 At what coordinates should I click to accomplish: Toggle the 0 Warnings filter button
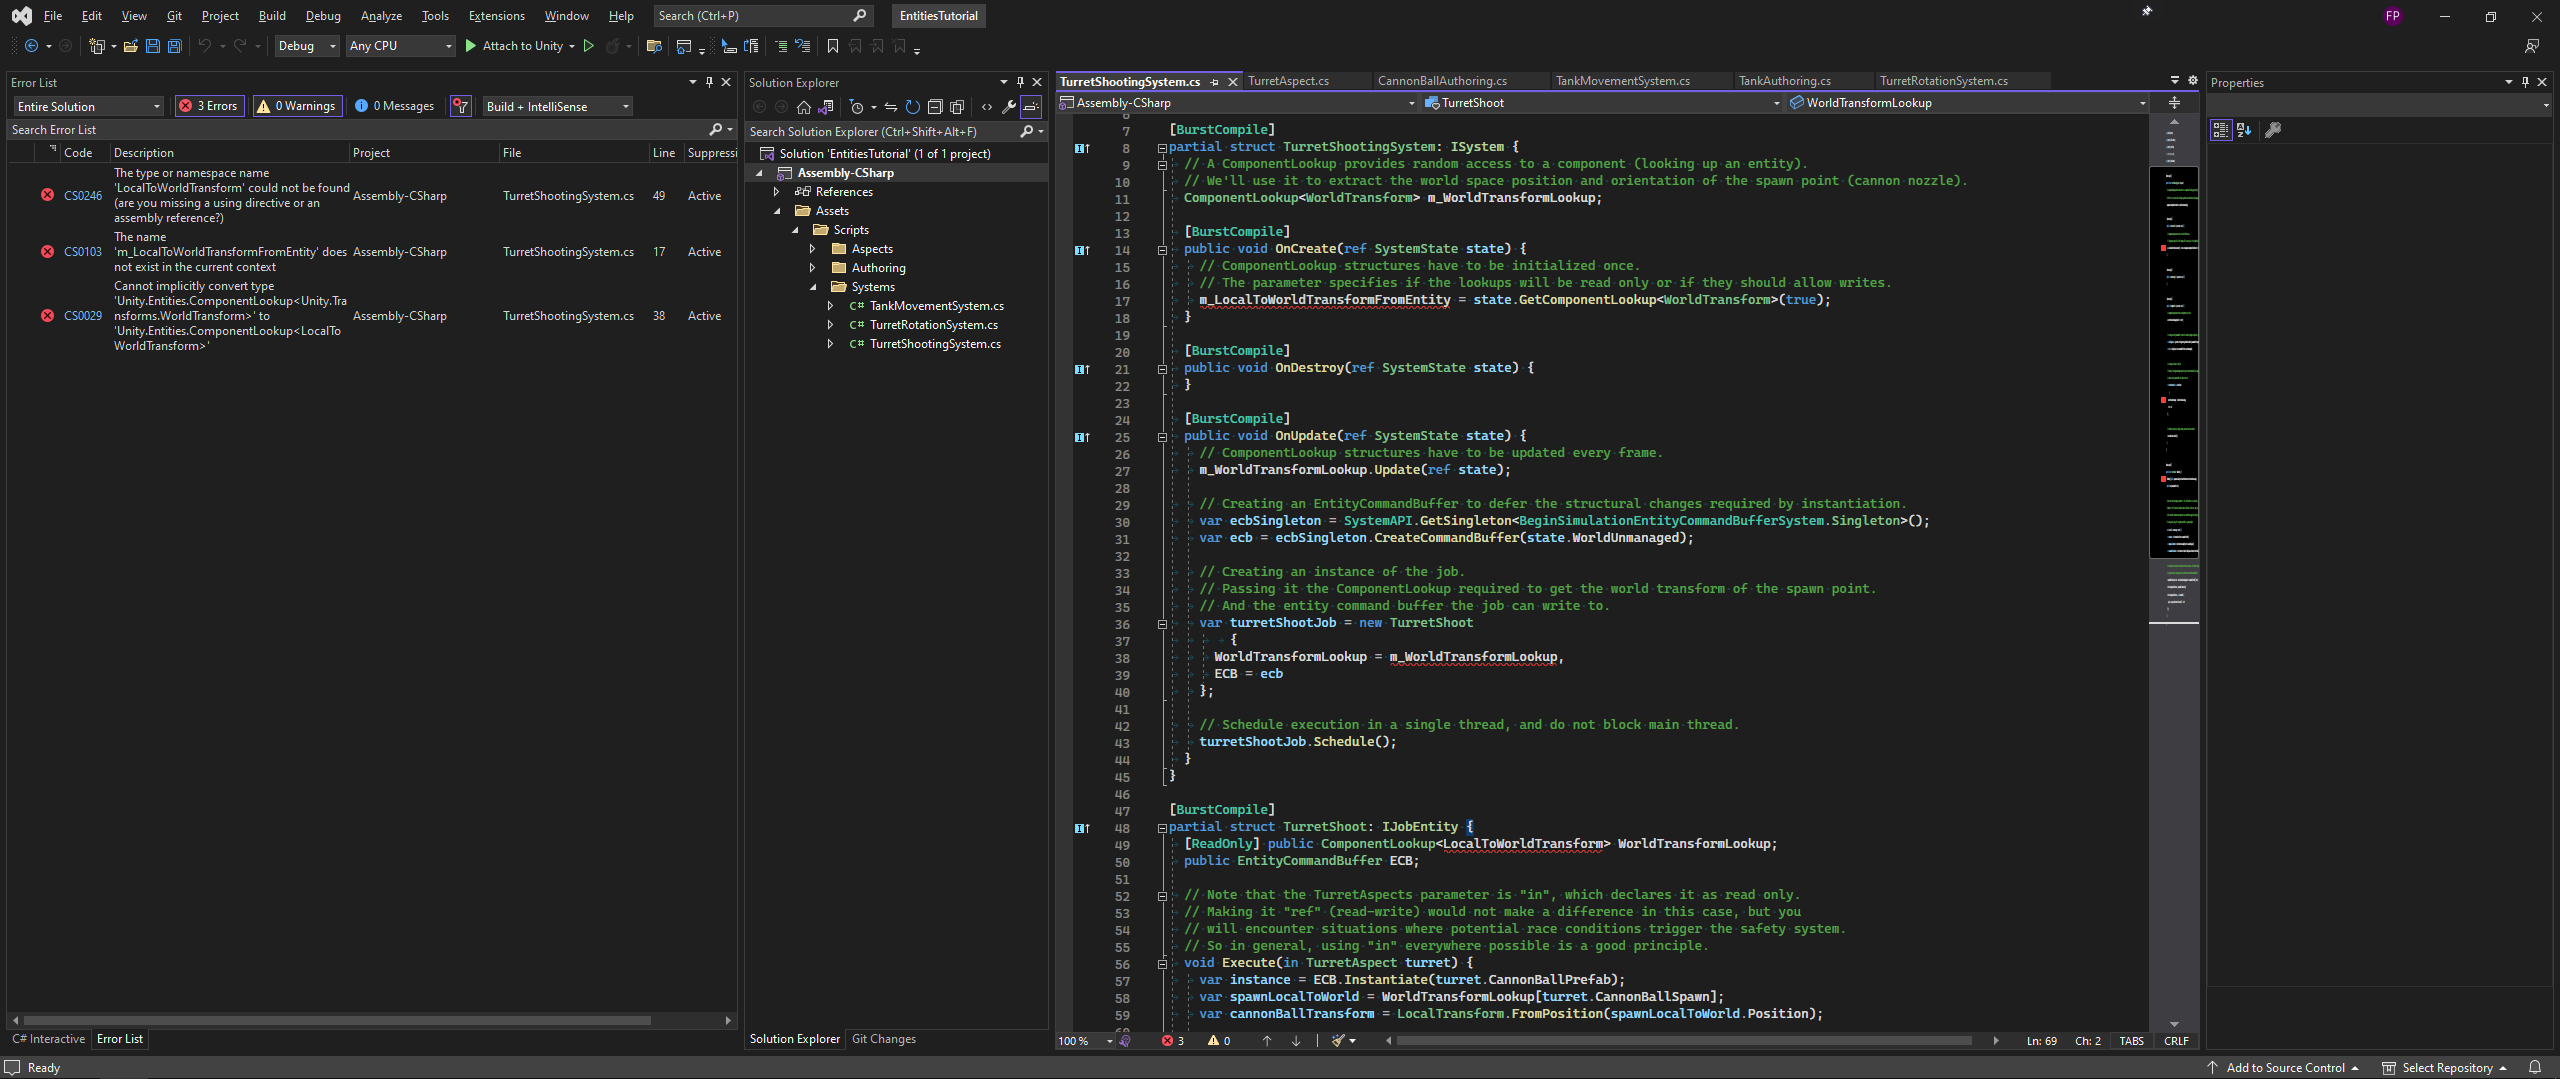297,106
